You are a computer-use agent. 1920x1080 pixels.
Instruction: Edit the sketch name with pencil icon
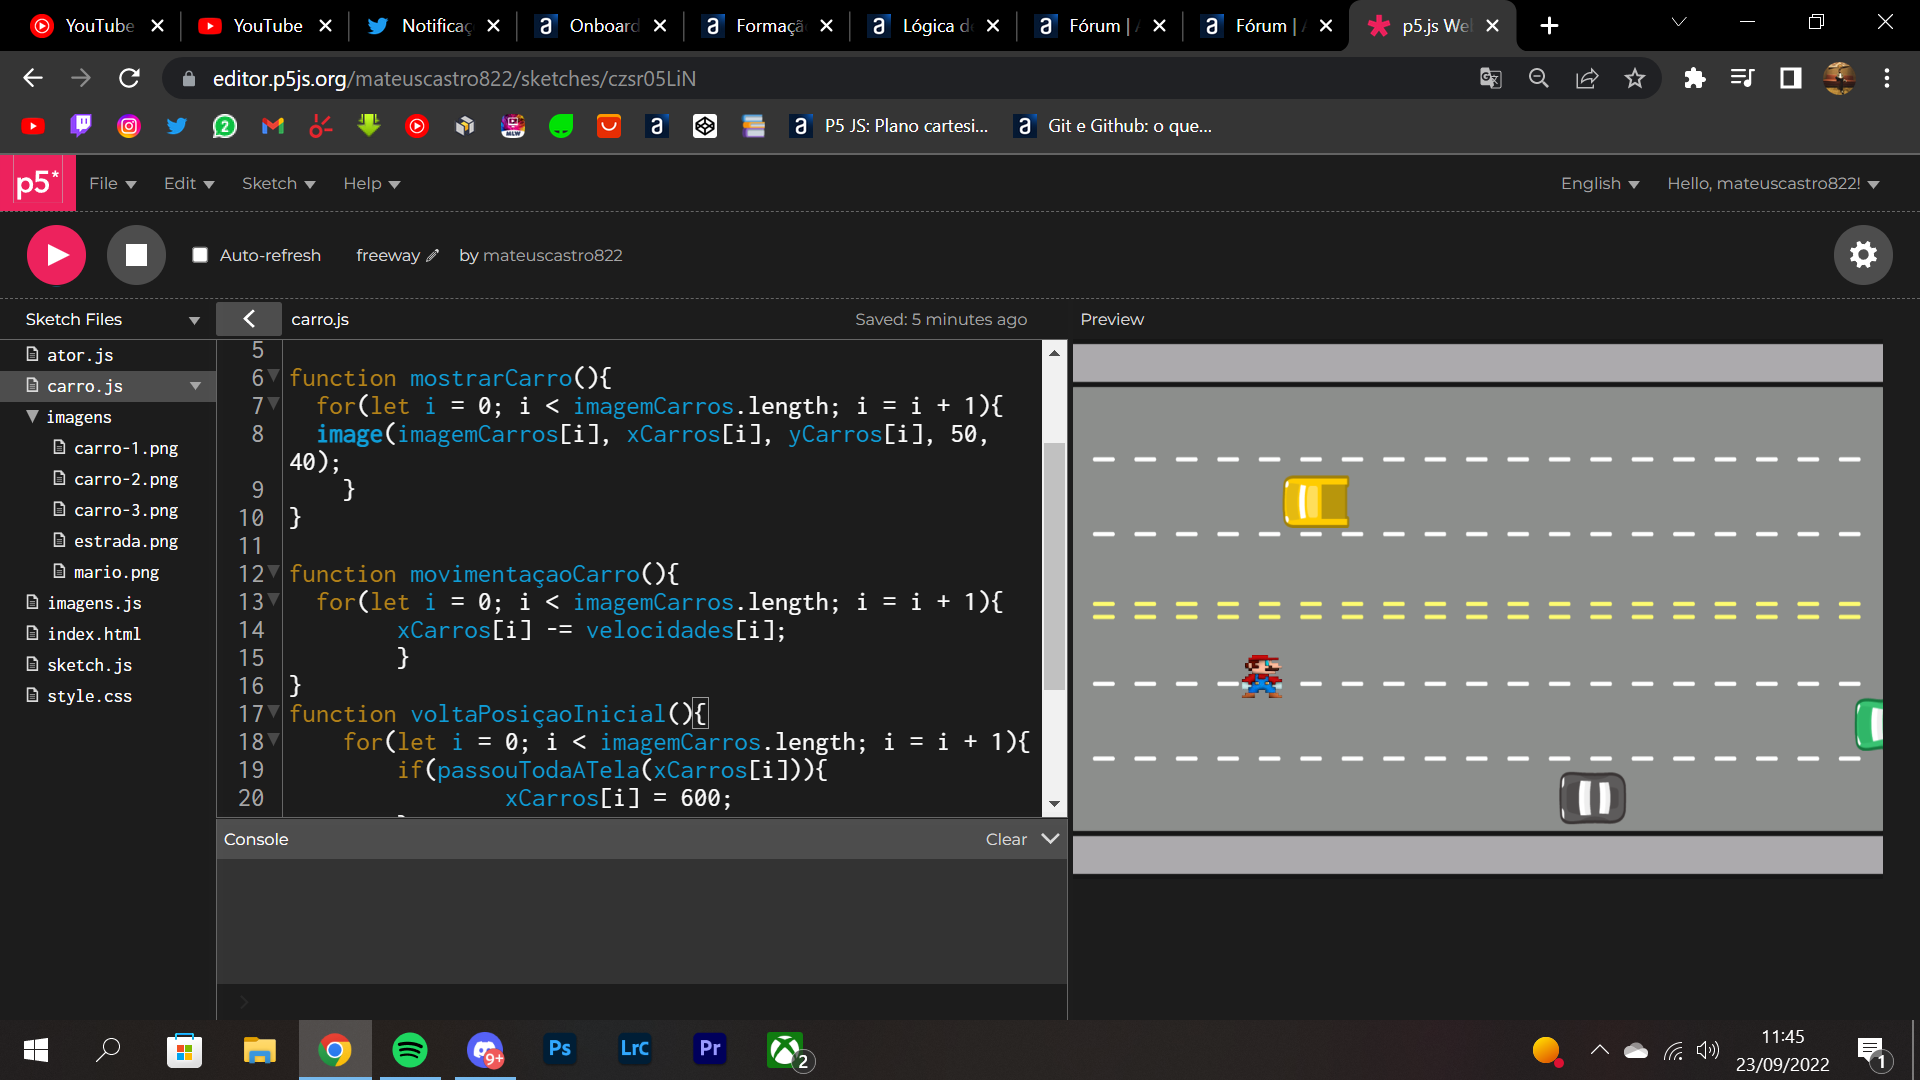click(x=432, y=255)
